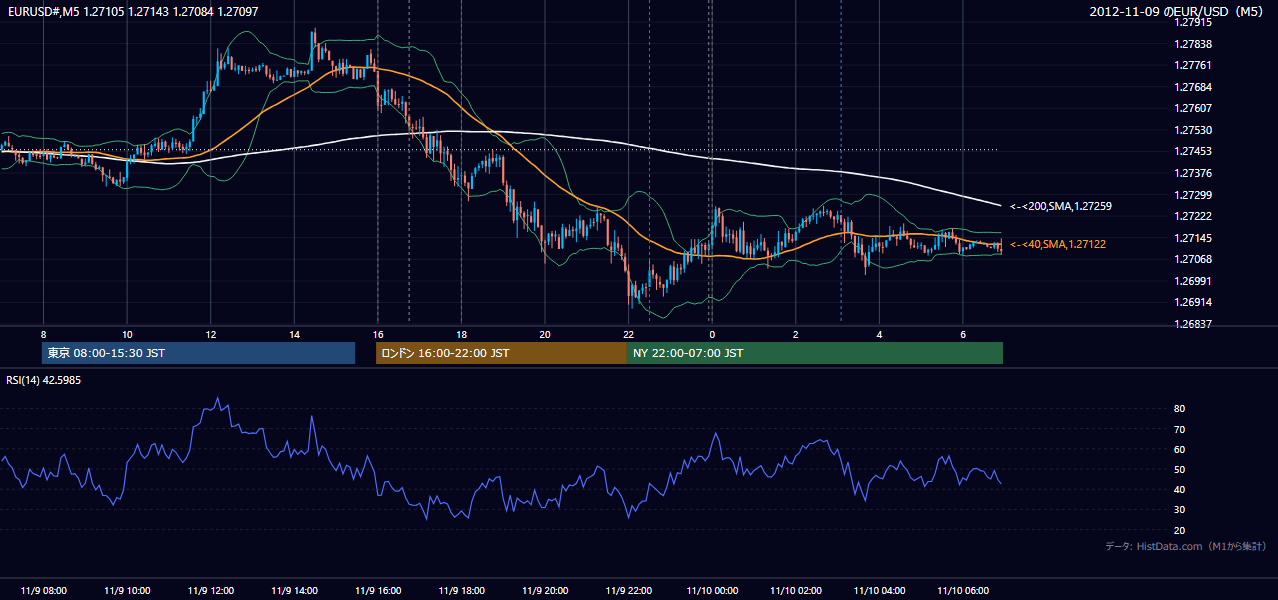Viewport: 1278px width, 600px height.
Task: Click price axis value 1.27838
Action: [1193, 44]
